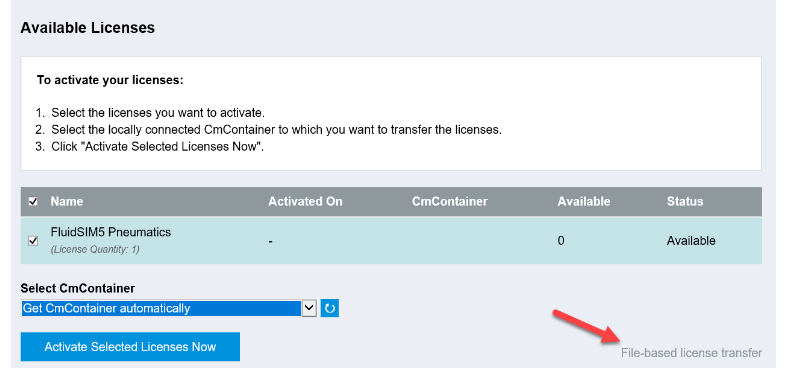The width and height of the screenshot is (791, 378).
Task: Click the 'To activate your licenses' instruction title
Action: (110, 80)
